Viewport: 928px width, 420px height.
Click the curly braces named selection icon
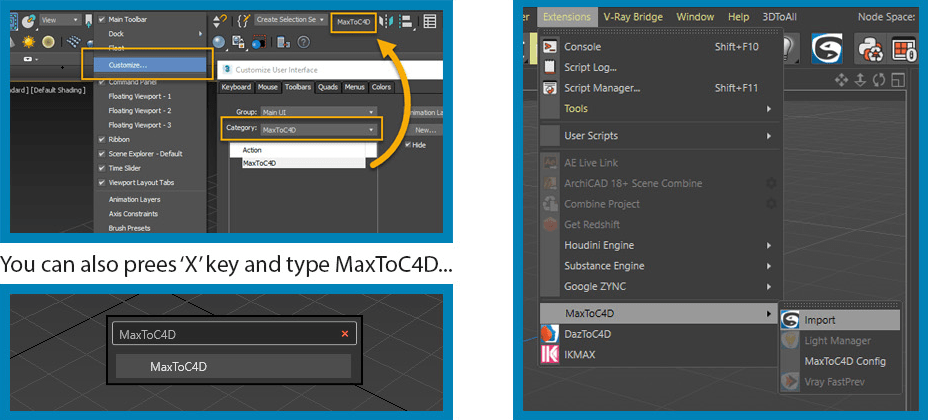pos(243,21)
